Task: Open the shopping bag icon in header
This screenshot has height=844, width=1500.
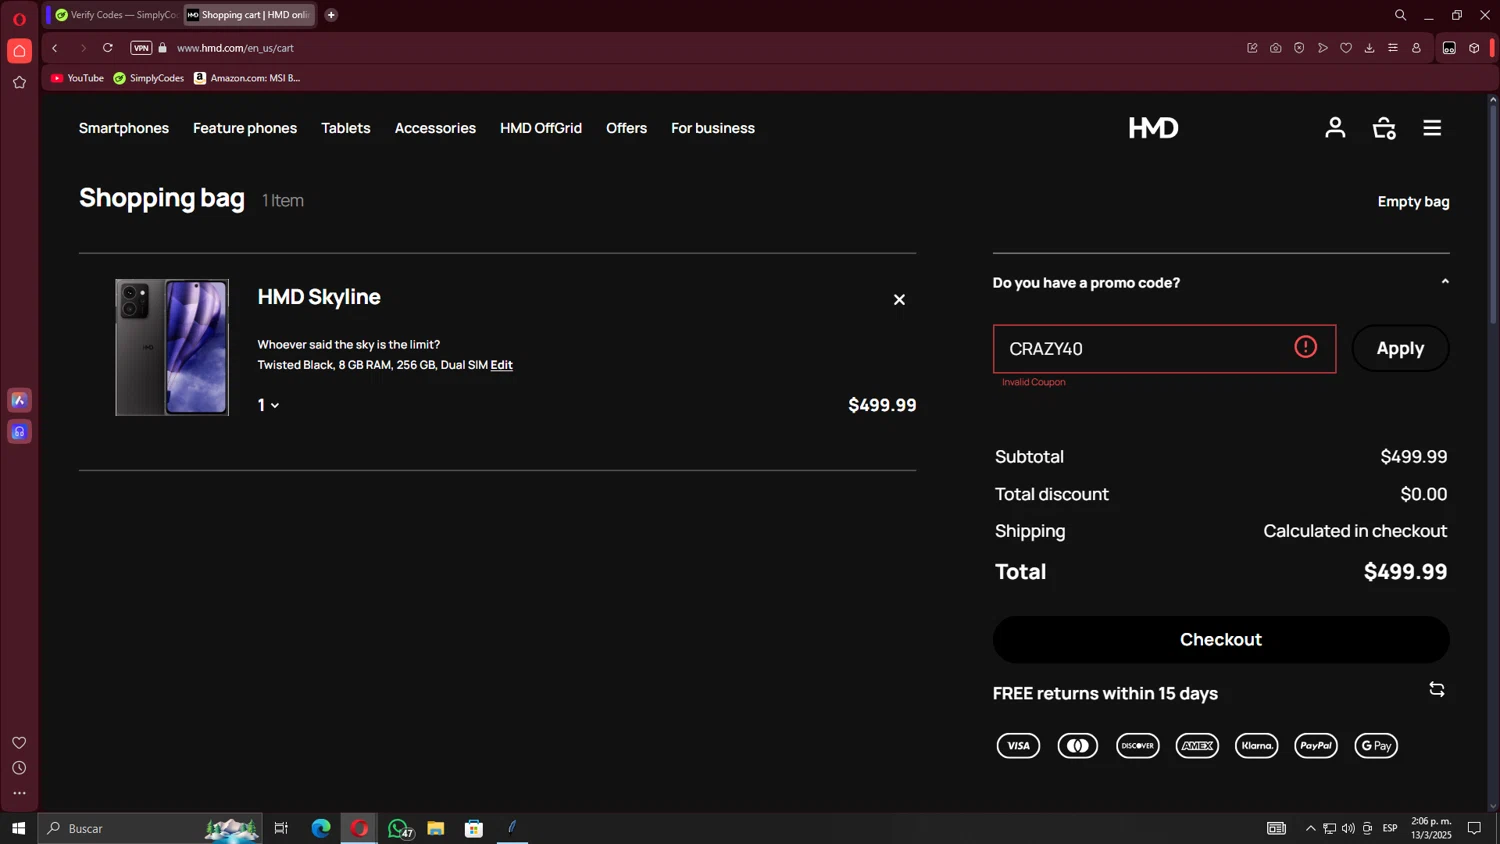Action: (x=1384, y=128)
